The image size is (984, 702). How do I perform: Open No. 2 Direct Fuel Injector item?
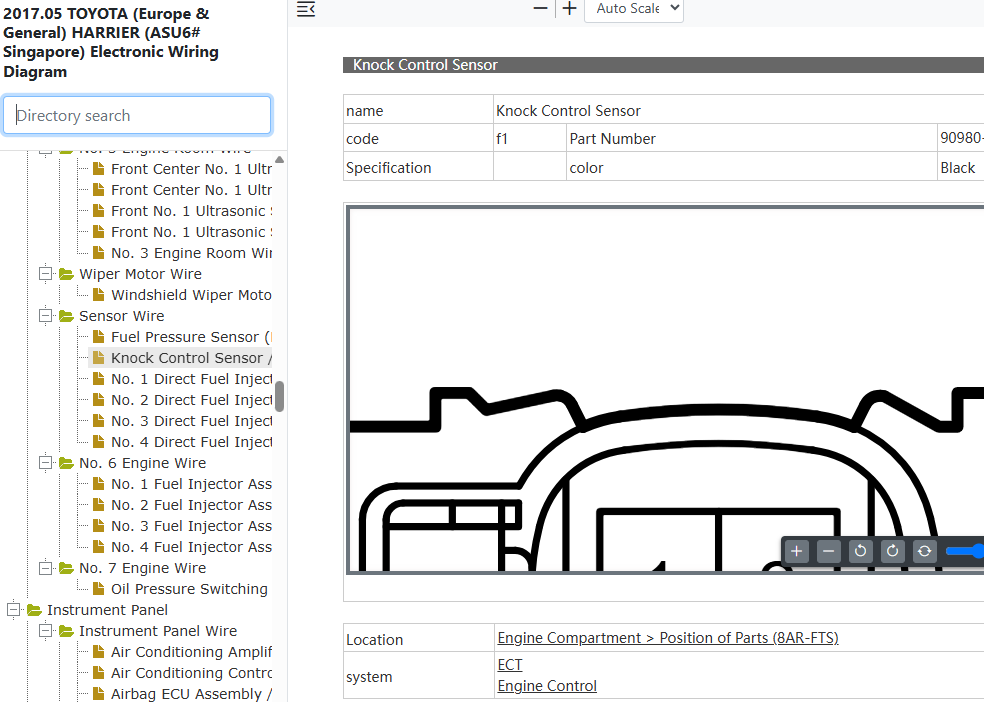click(191, 400)
